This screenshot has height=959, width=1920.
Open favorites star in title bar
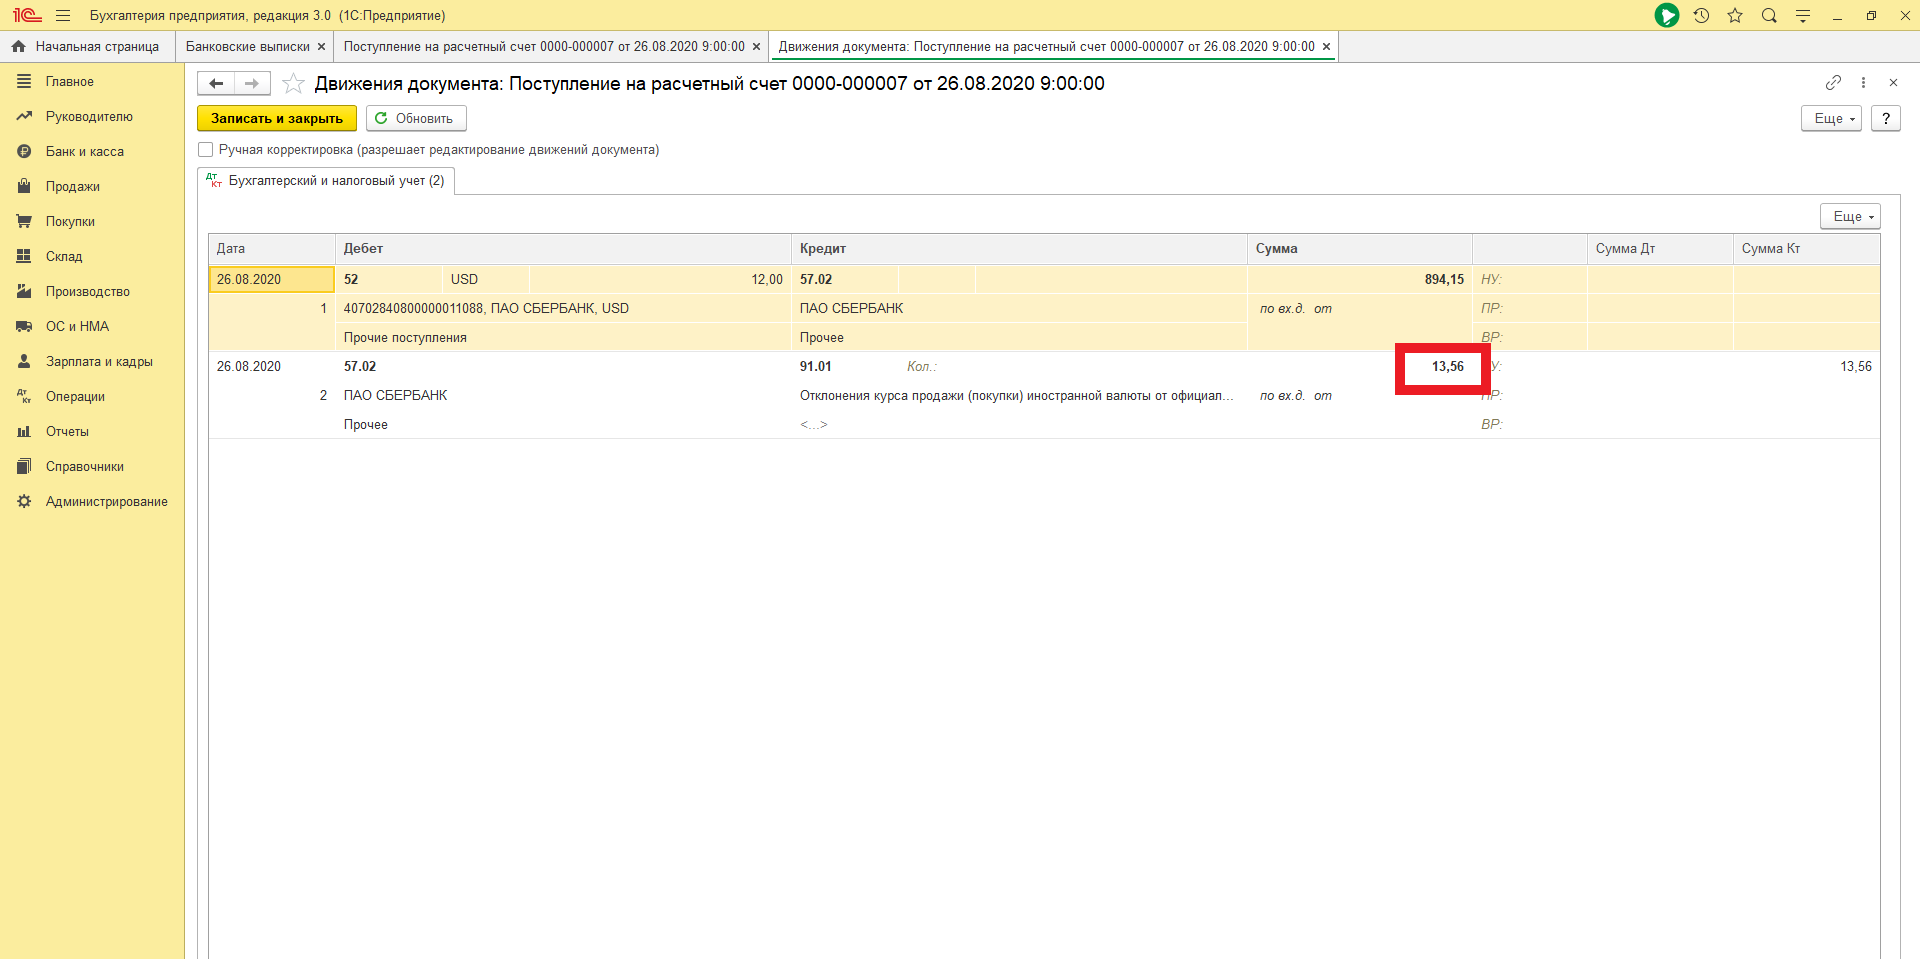tap(1735, 15)
